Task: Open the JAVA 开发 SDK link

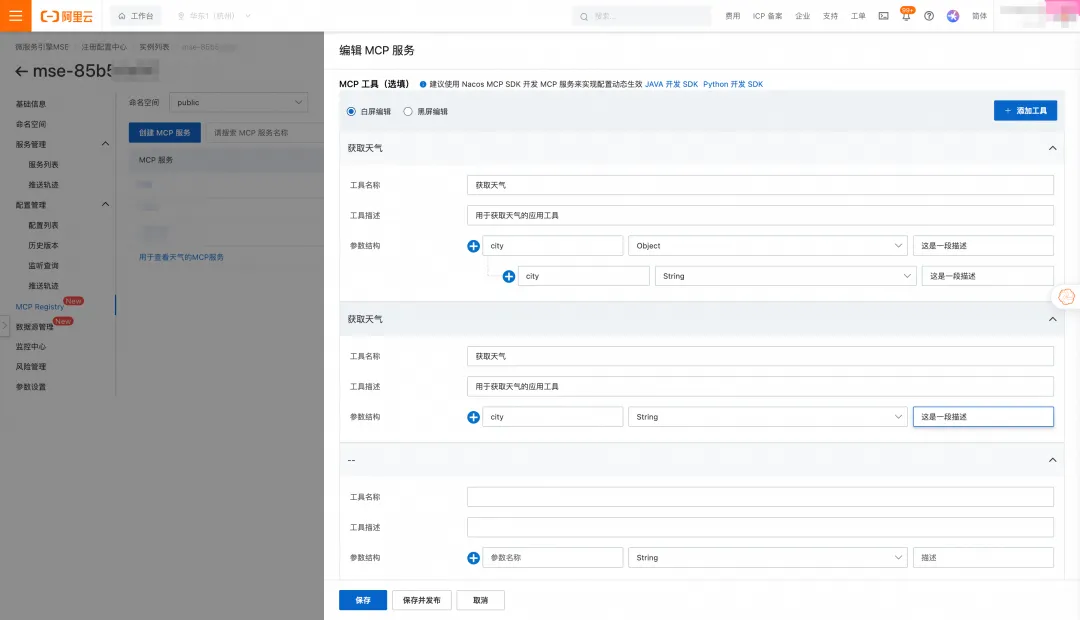Action: [x=671, y=84]
